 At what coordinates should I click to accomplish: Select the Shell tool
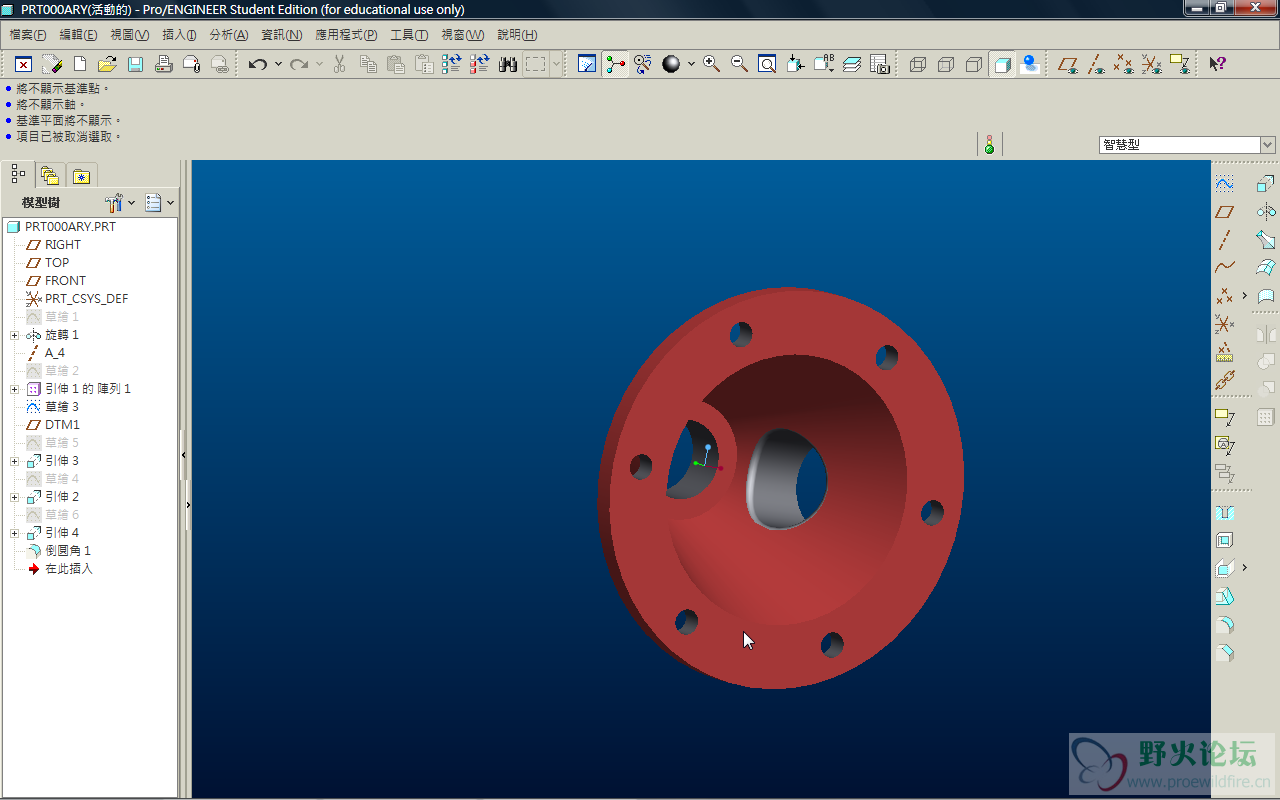(1224, 540)
